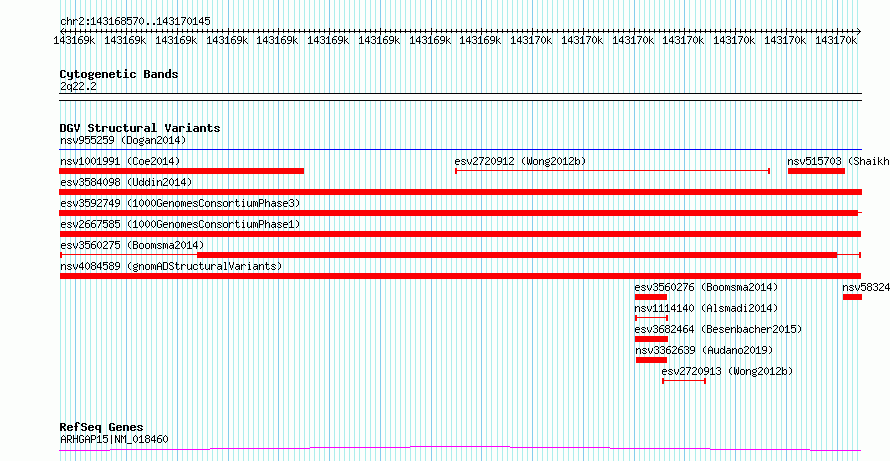Image resolution: width=890 pixels, height=461 pixels.
Task: Open esv3592749 (1000GenomesConsortiumPhase3) label
Action: tap(180, 203)
